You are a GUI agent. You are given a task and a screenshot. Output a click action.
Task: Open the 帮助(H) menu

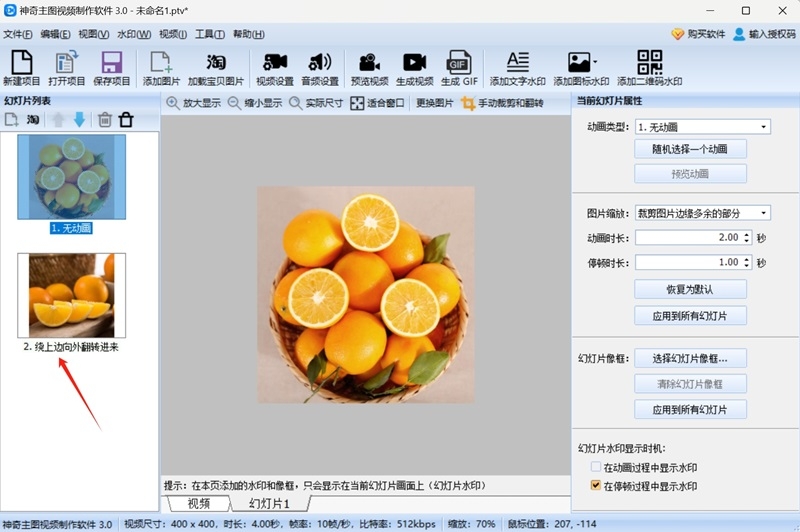tap(248, 34)
